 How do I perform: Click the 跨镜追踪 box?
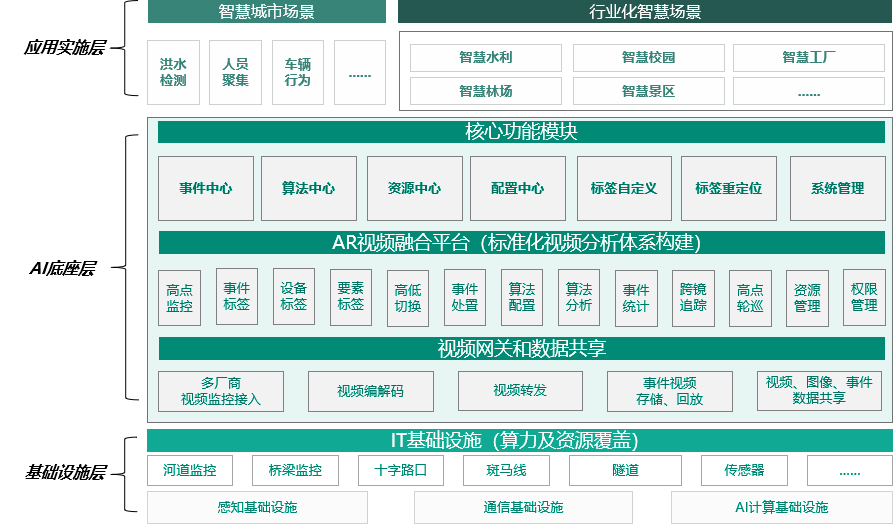[693, 298]
